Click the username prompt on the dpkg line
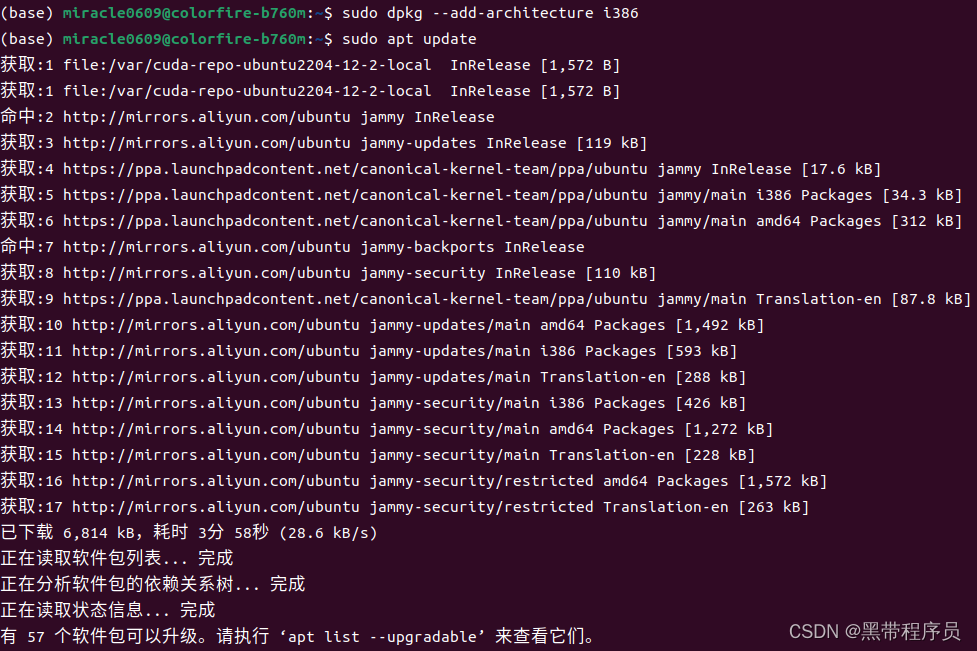 184,13
